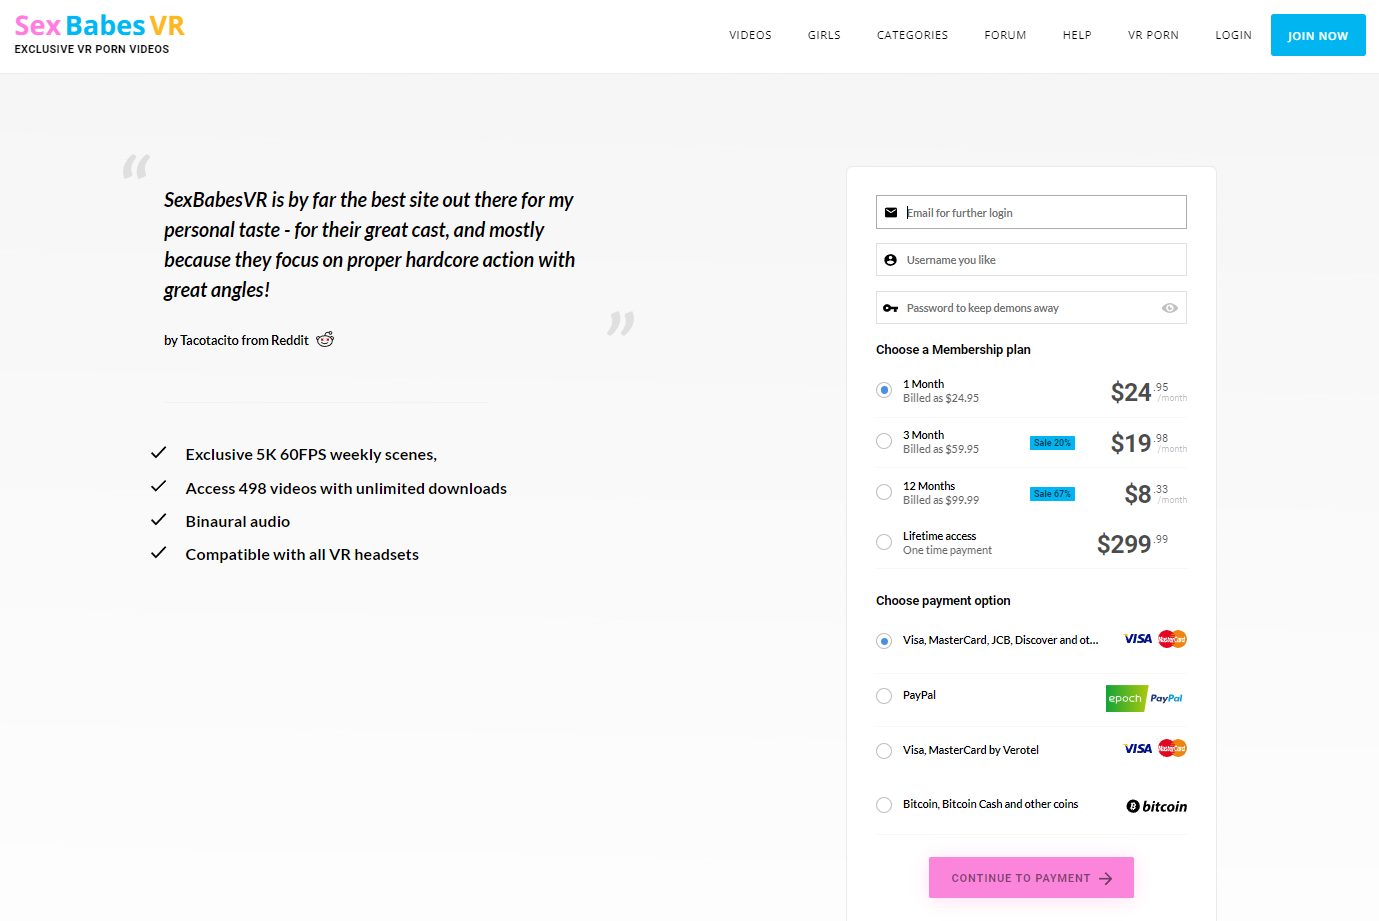Select Bitcoin and other coins payment
1379x921 pixels.
884,805
